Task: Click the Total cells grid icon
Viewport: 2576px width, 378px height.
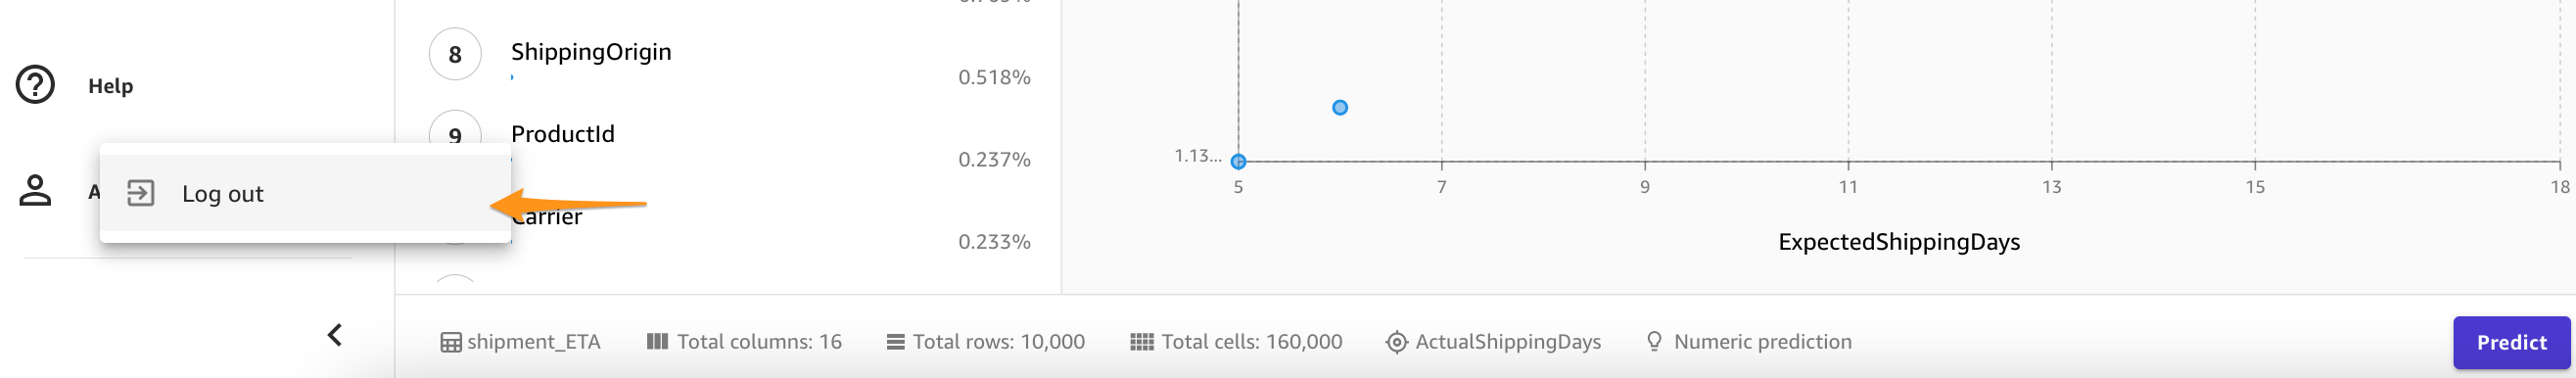Action: 1141,342
